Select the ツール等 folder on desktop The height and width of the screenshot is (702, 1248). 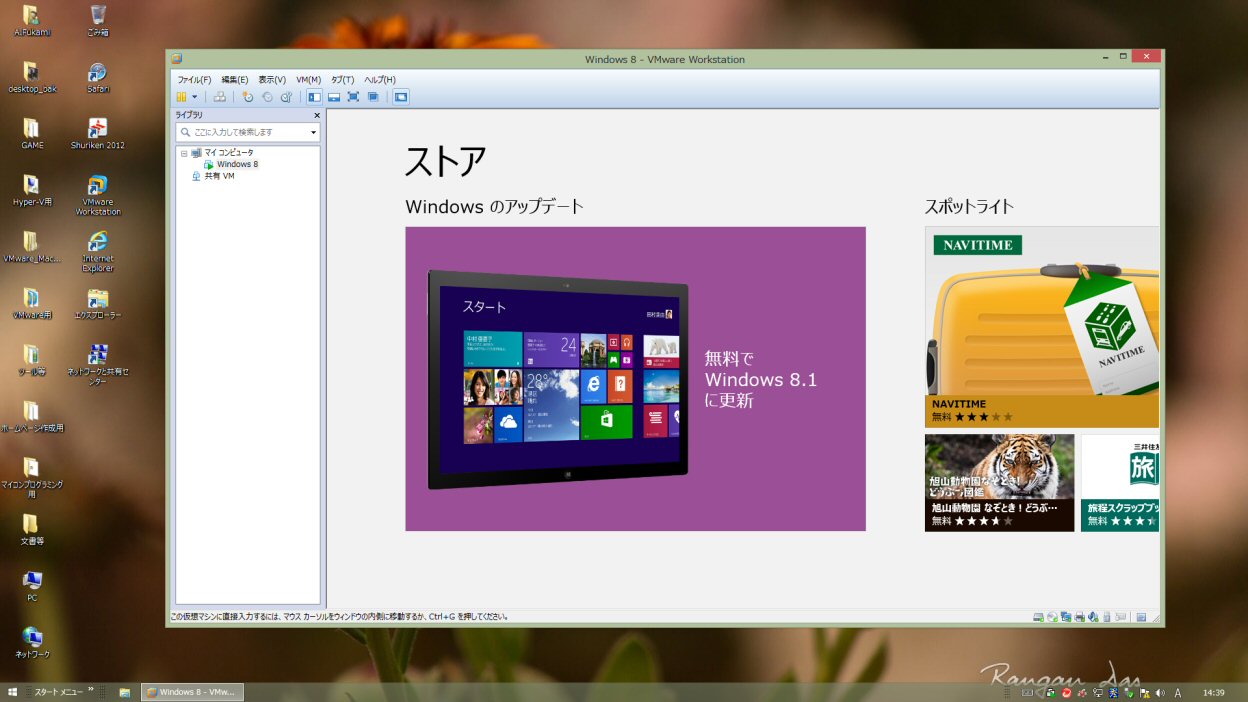click(32, 360)
